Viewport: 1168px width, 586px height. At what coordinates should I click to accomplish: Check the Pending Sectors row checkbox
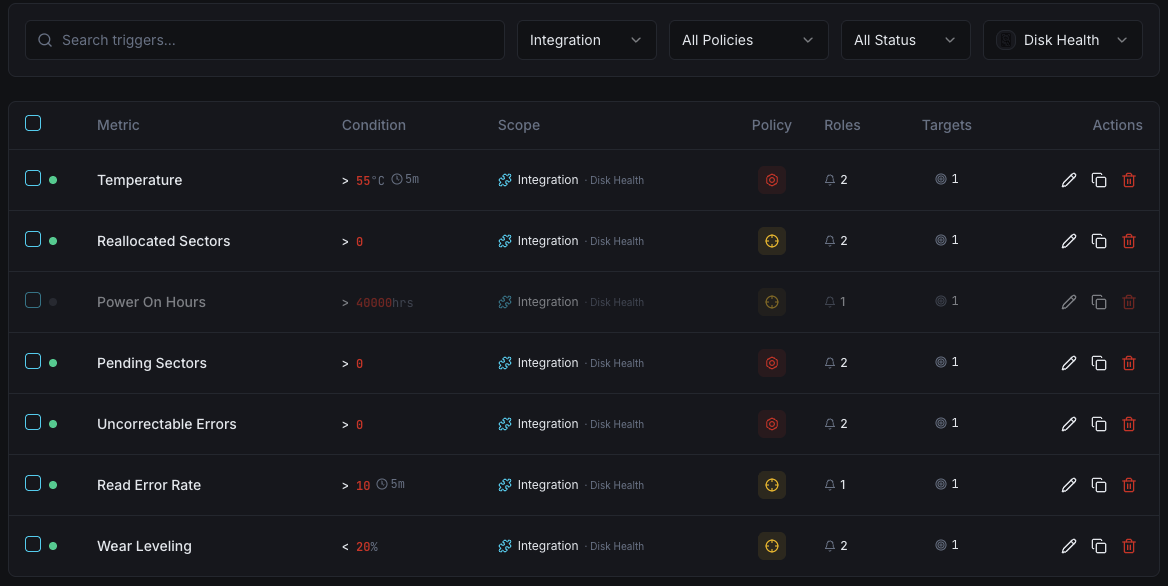[x=33, y=363]
